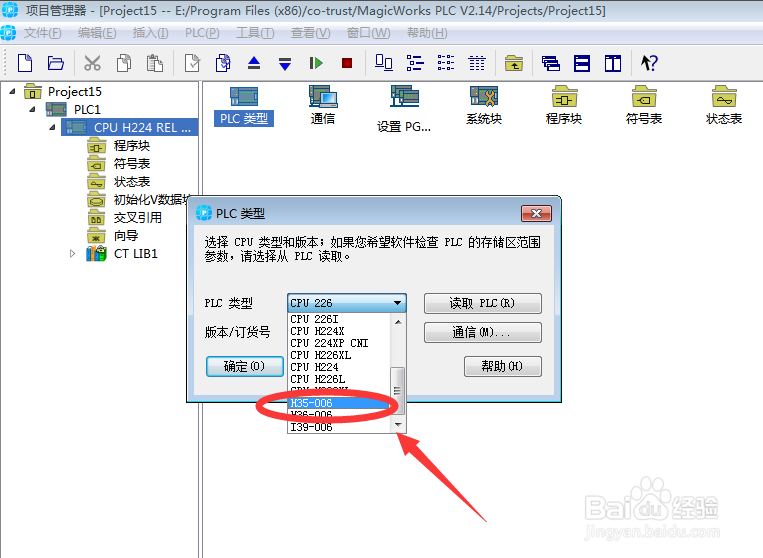Cut selection with the scissors icon
The image size is (763, 558).
click(x=92, y=63)
